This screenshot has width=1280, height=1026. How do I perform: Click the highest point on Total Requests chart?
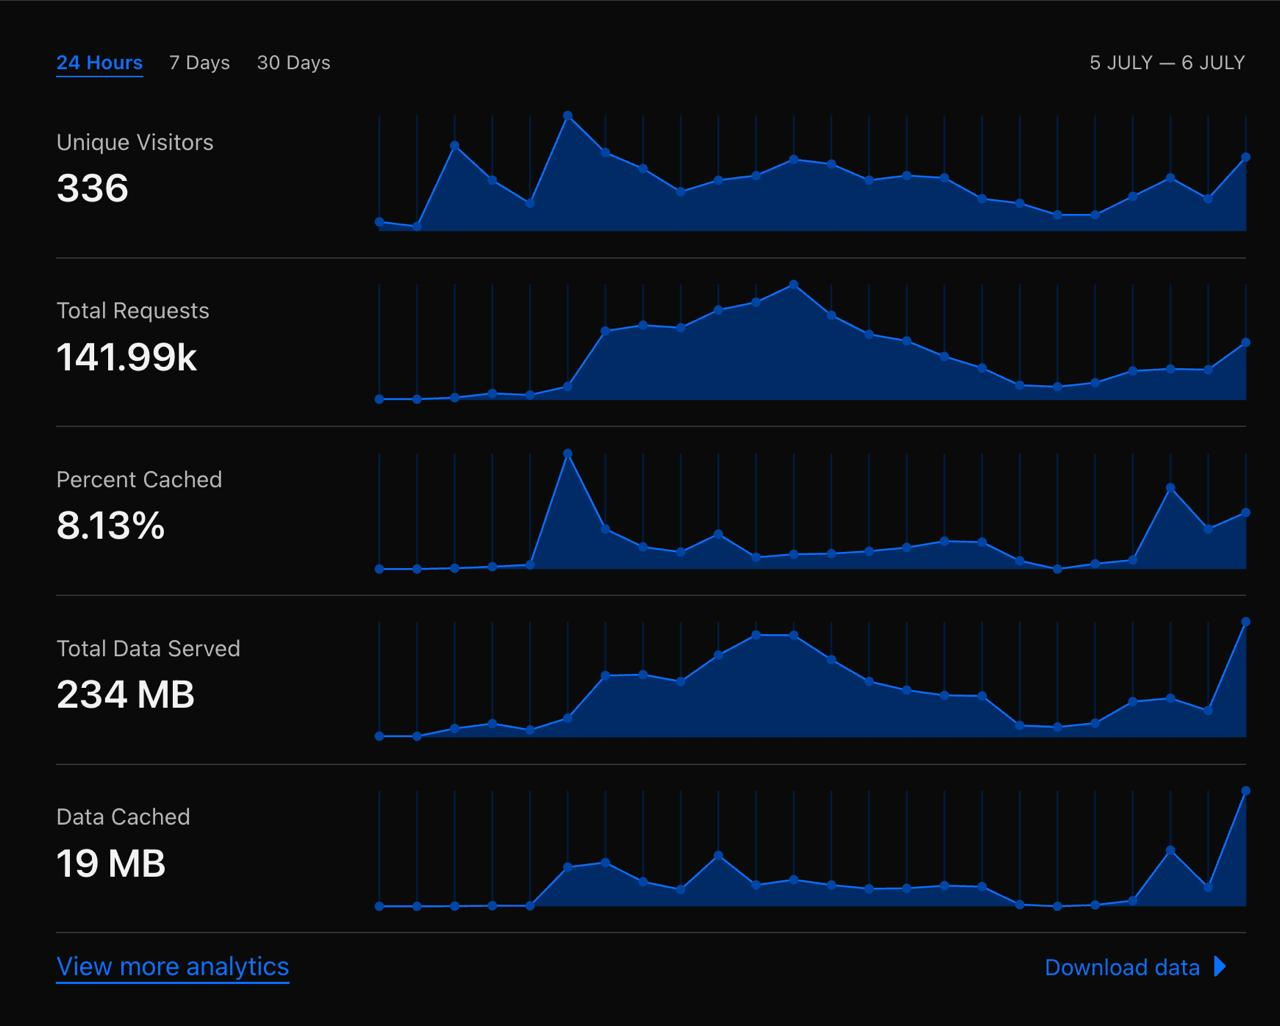tap(793, 285)
